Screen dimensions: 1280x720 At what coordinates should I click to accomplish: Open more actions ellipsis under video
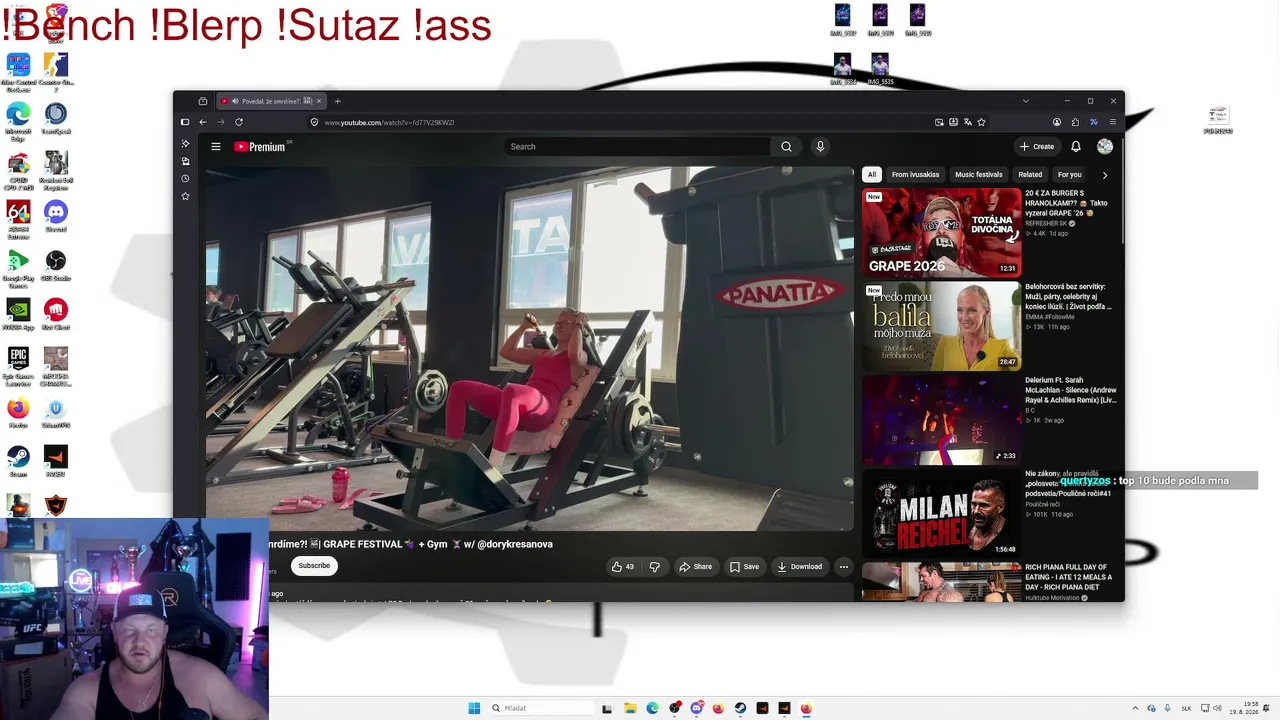843,567
